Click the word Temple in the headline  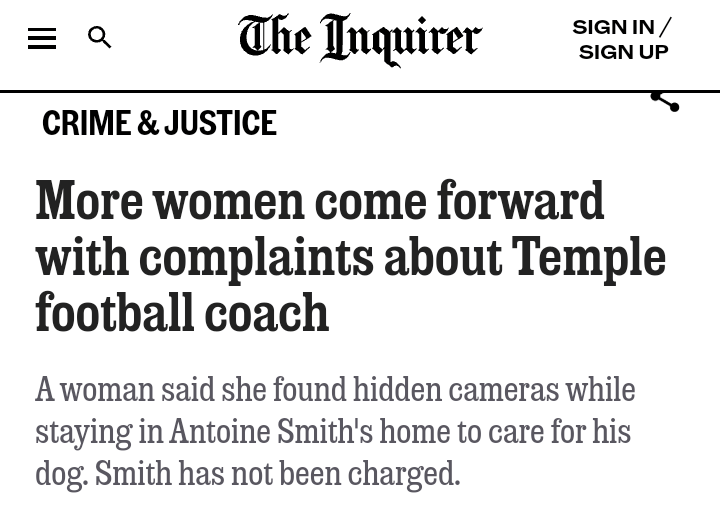tap(589, 258)
